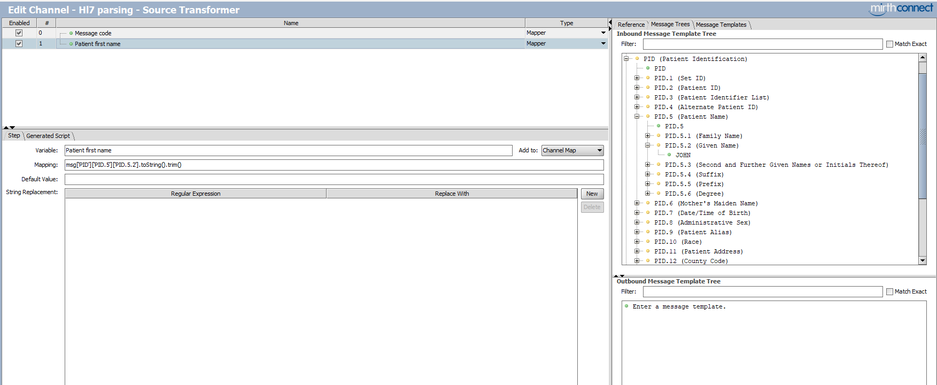937x385 pixels.
Task: Toggle Match Exact for Inbound tree filter
Action: tap(890, 44)
